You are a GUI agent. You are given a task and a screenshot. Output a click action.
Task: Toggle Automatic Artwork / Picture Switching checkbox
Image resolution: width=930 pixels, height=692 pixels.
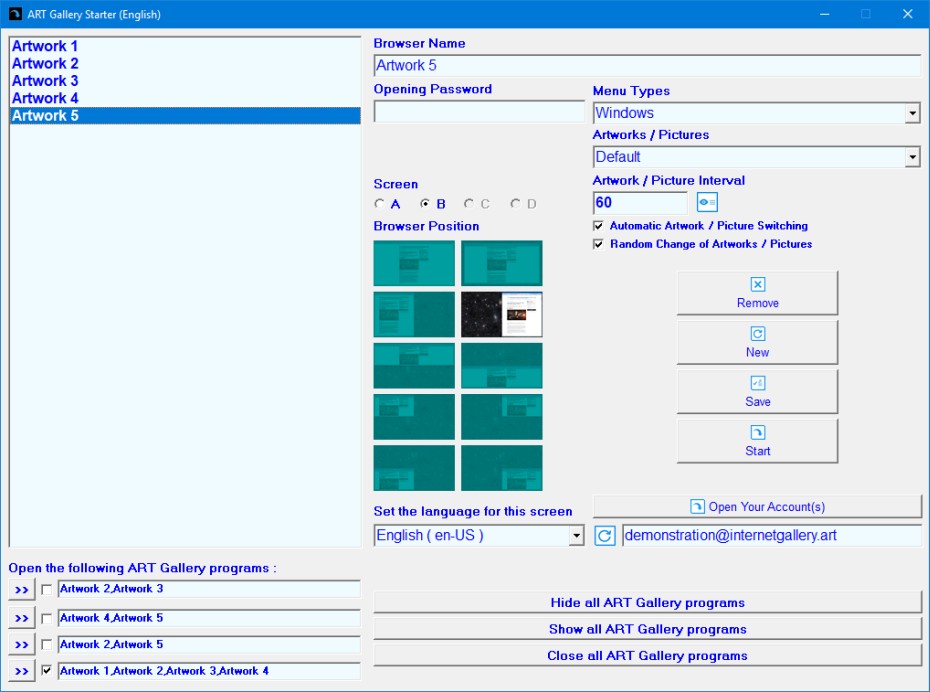(598, 226)
